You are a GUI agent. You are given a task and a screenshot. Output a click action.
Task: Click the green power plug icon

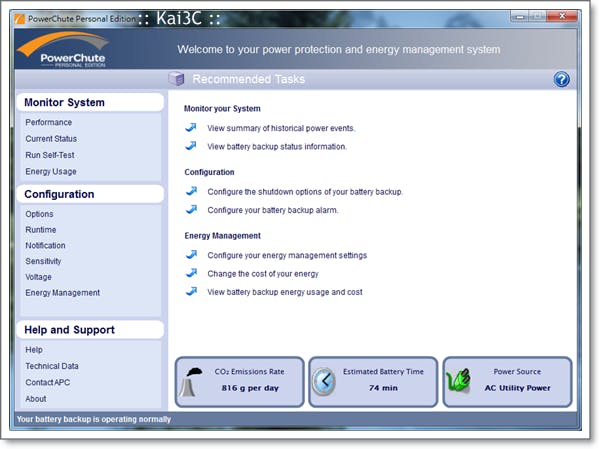[x=459, y=382]
